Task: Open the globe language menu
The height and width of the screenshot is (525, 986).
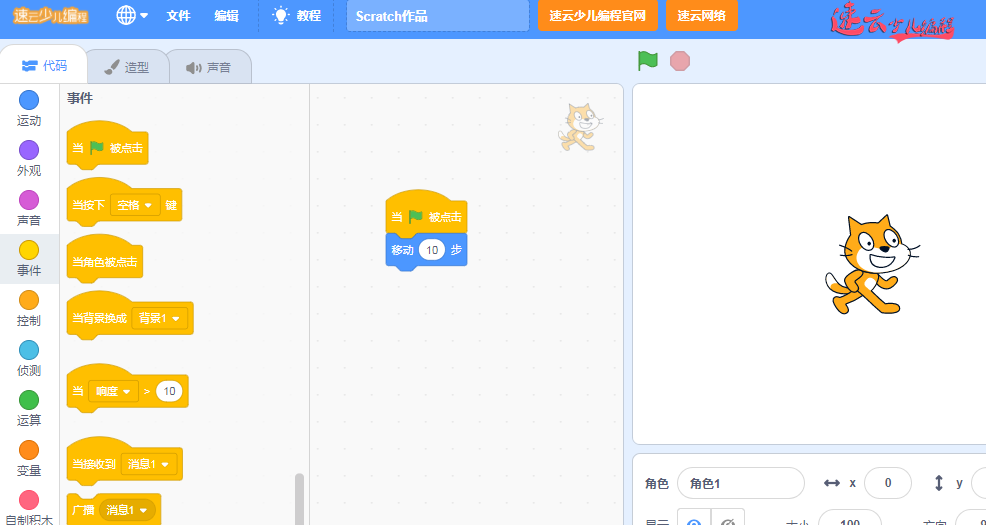Action: (132, 16)
